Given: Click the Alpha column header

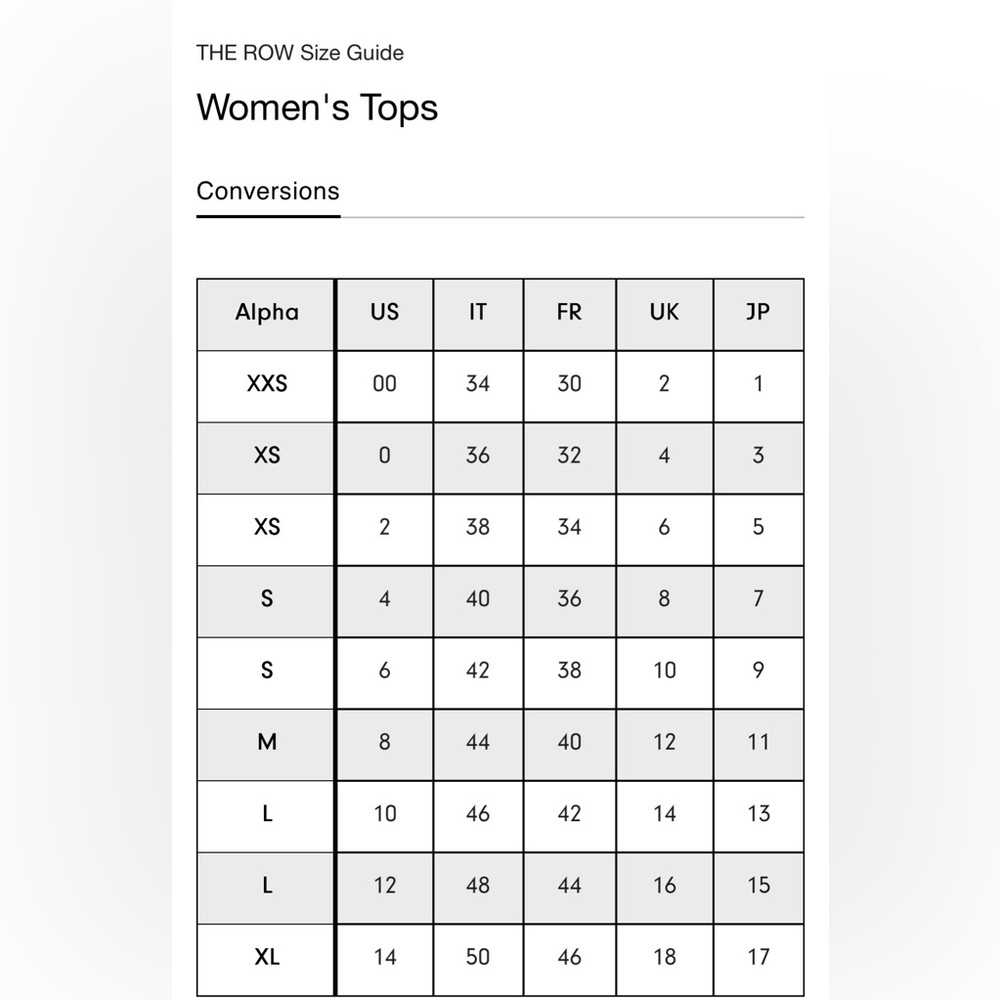Looking at the screenshot, I should click(x=267, y=314).
